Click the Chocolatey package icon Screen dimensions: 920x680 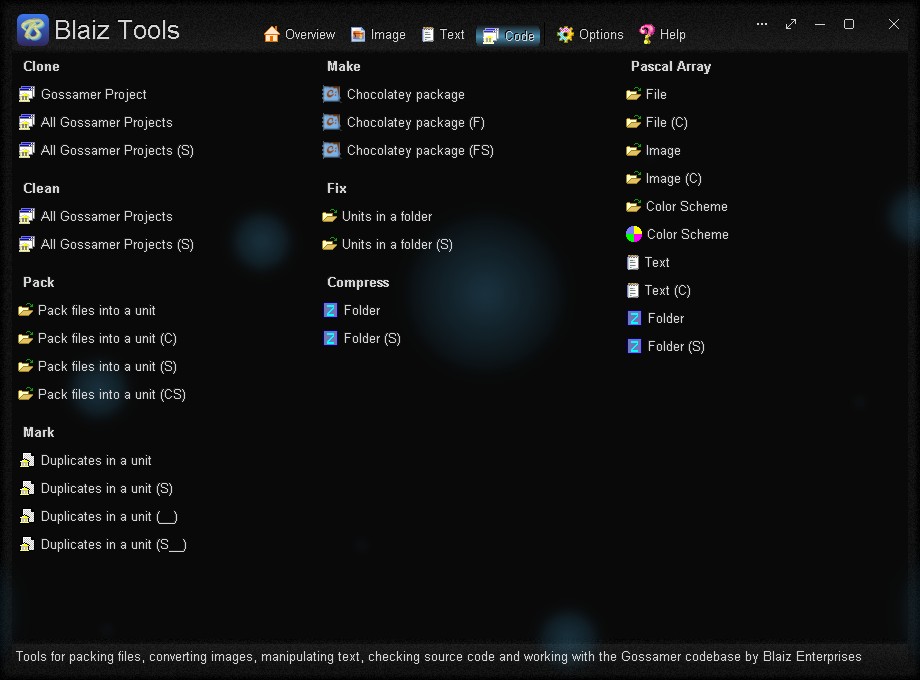pyautogui.click(x=332, y=94)
